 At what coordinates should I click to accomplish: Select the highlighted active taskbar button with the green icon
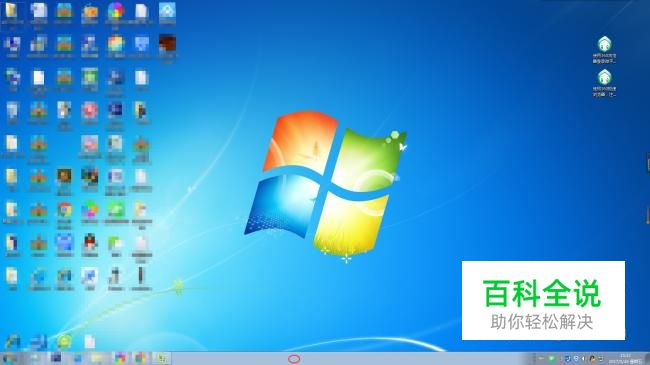(162, 358)
